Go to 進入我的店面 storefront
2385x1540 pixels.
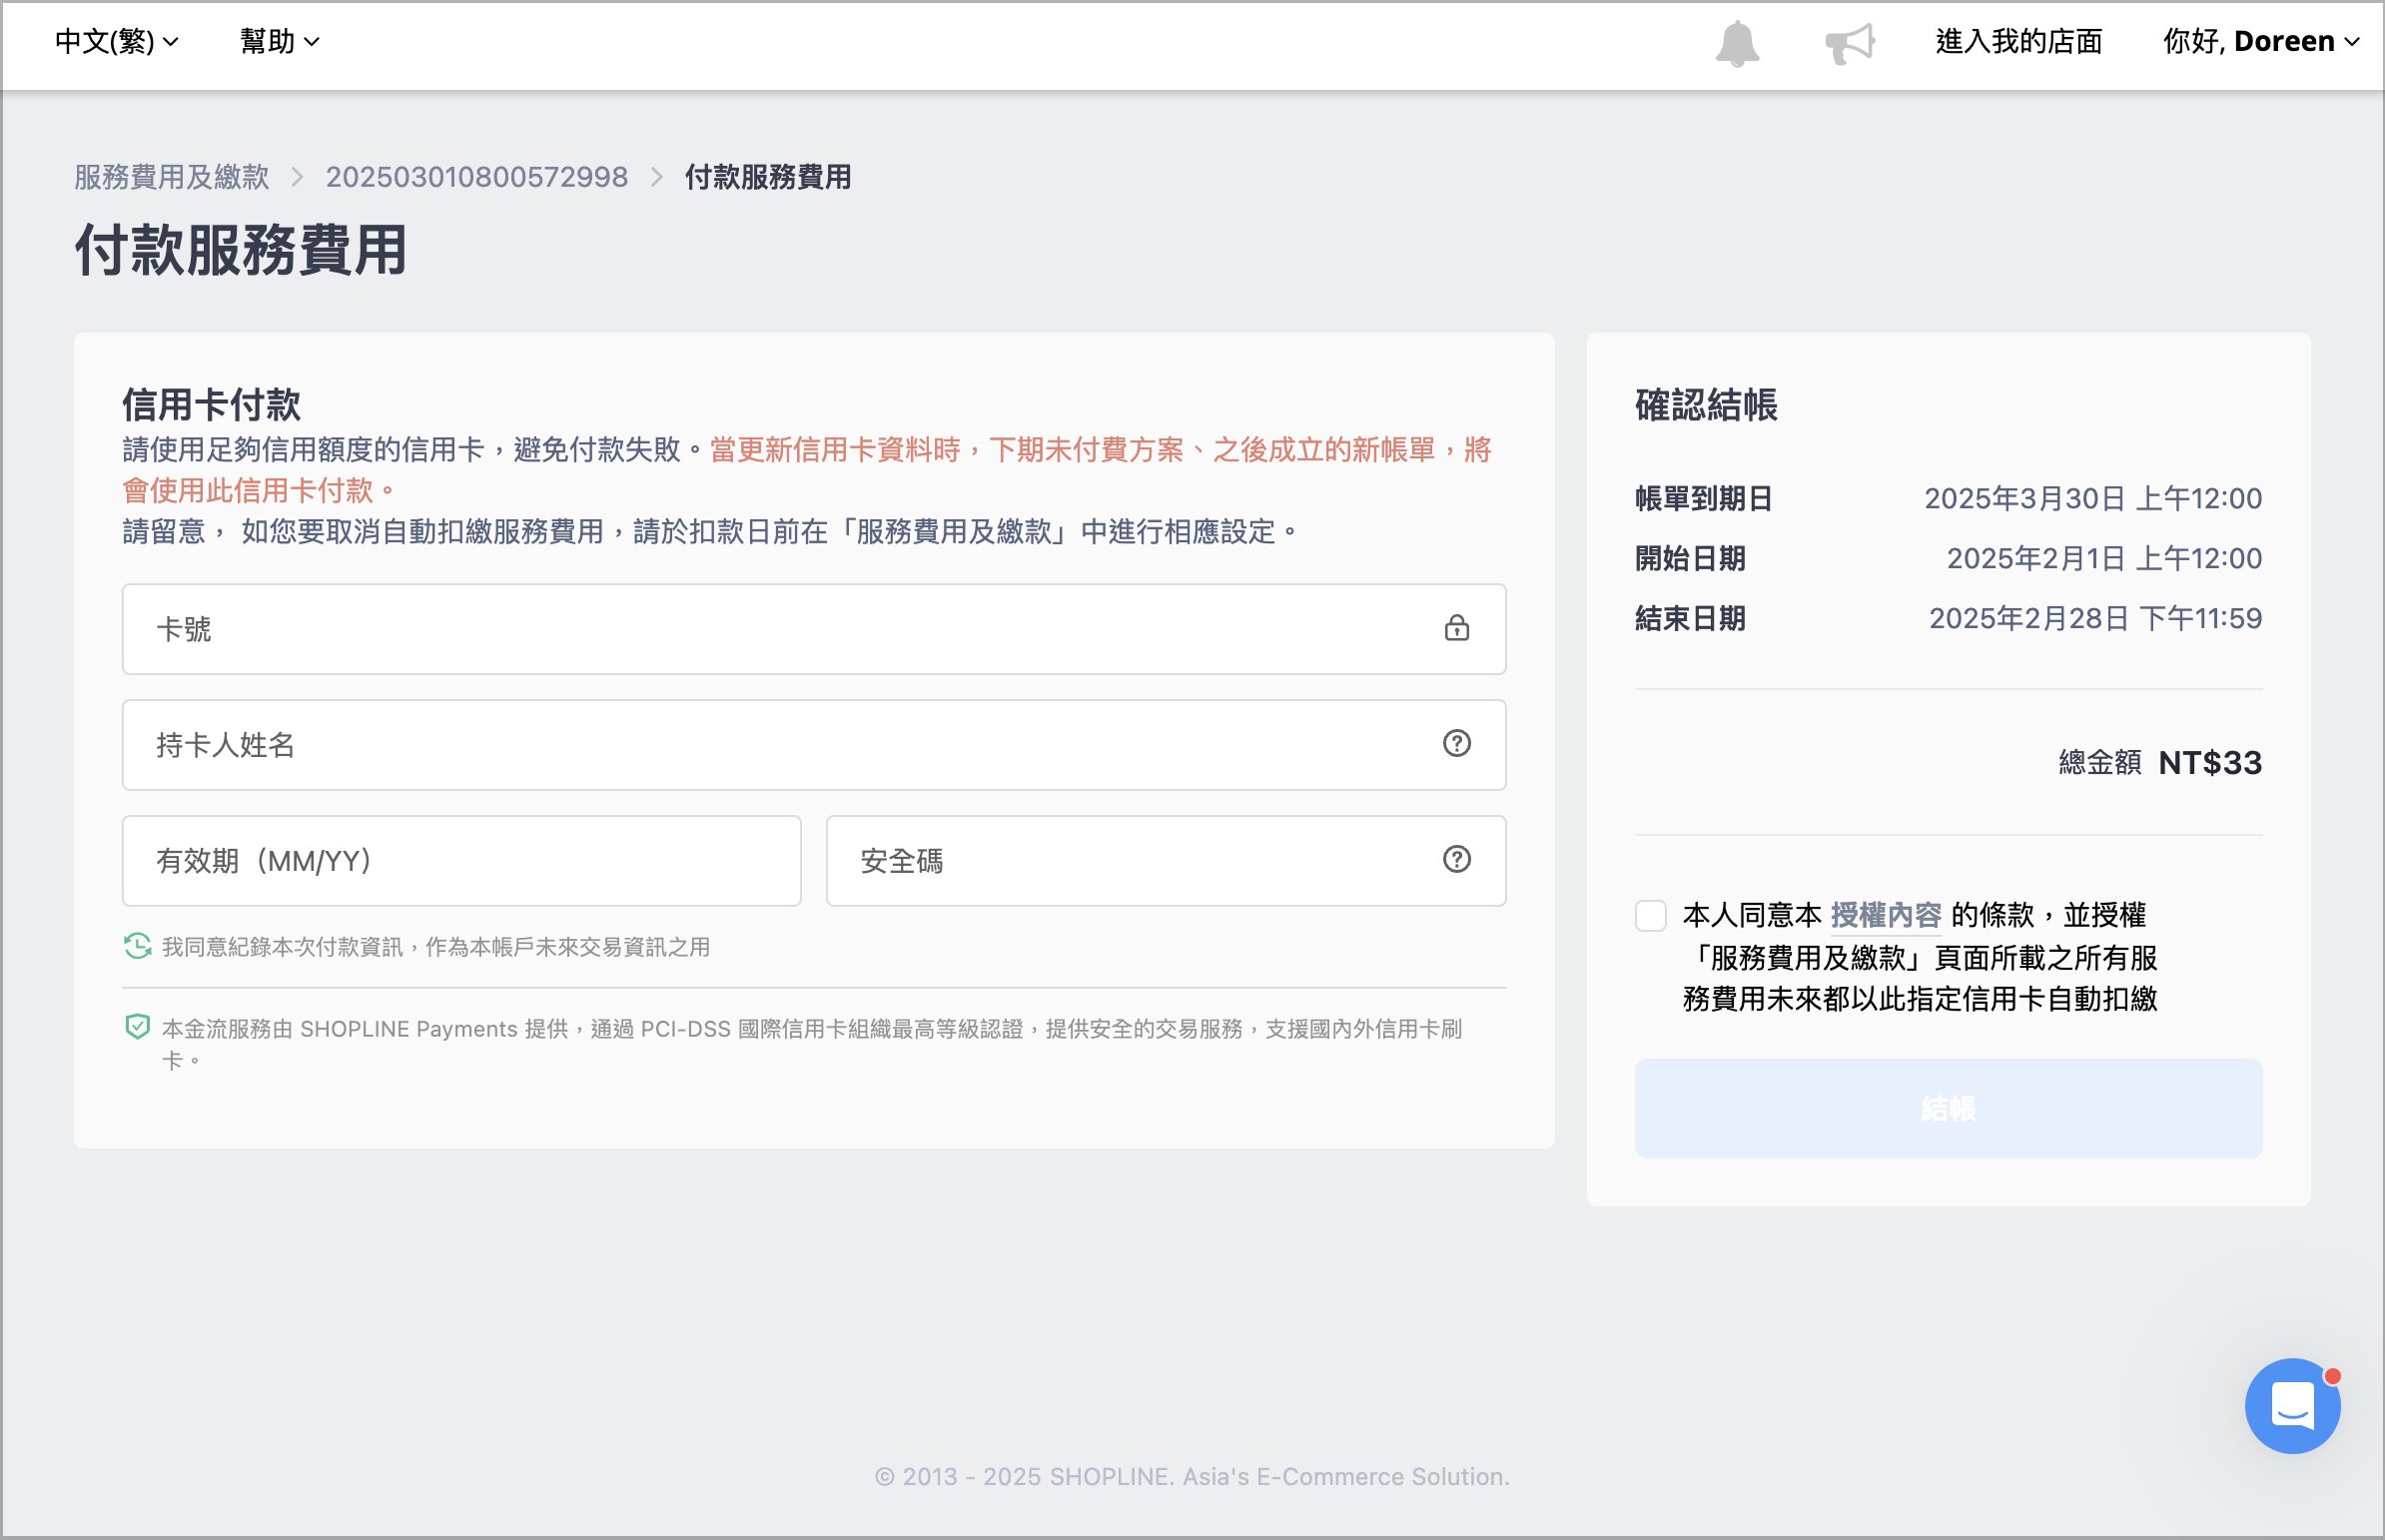pyautogui.click(x=2019, y=41)
